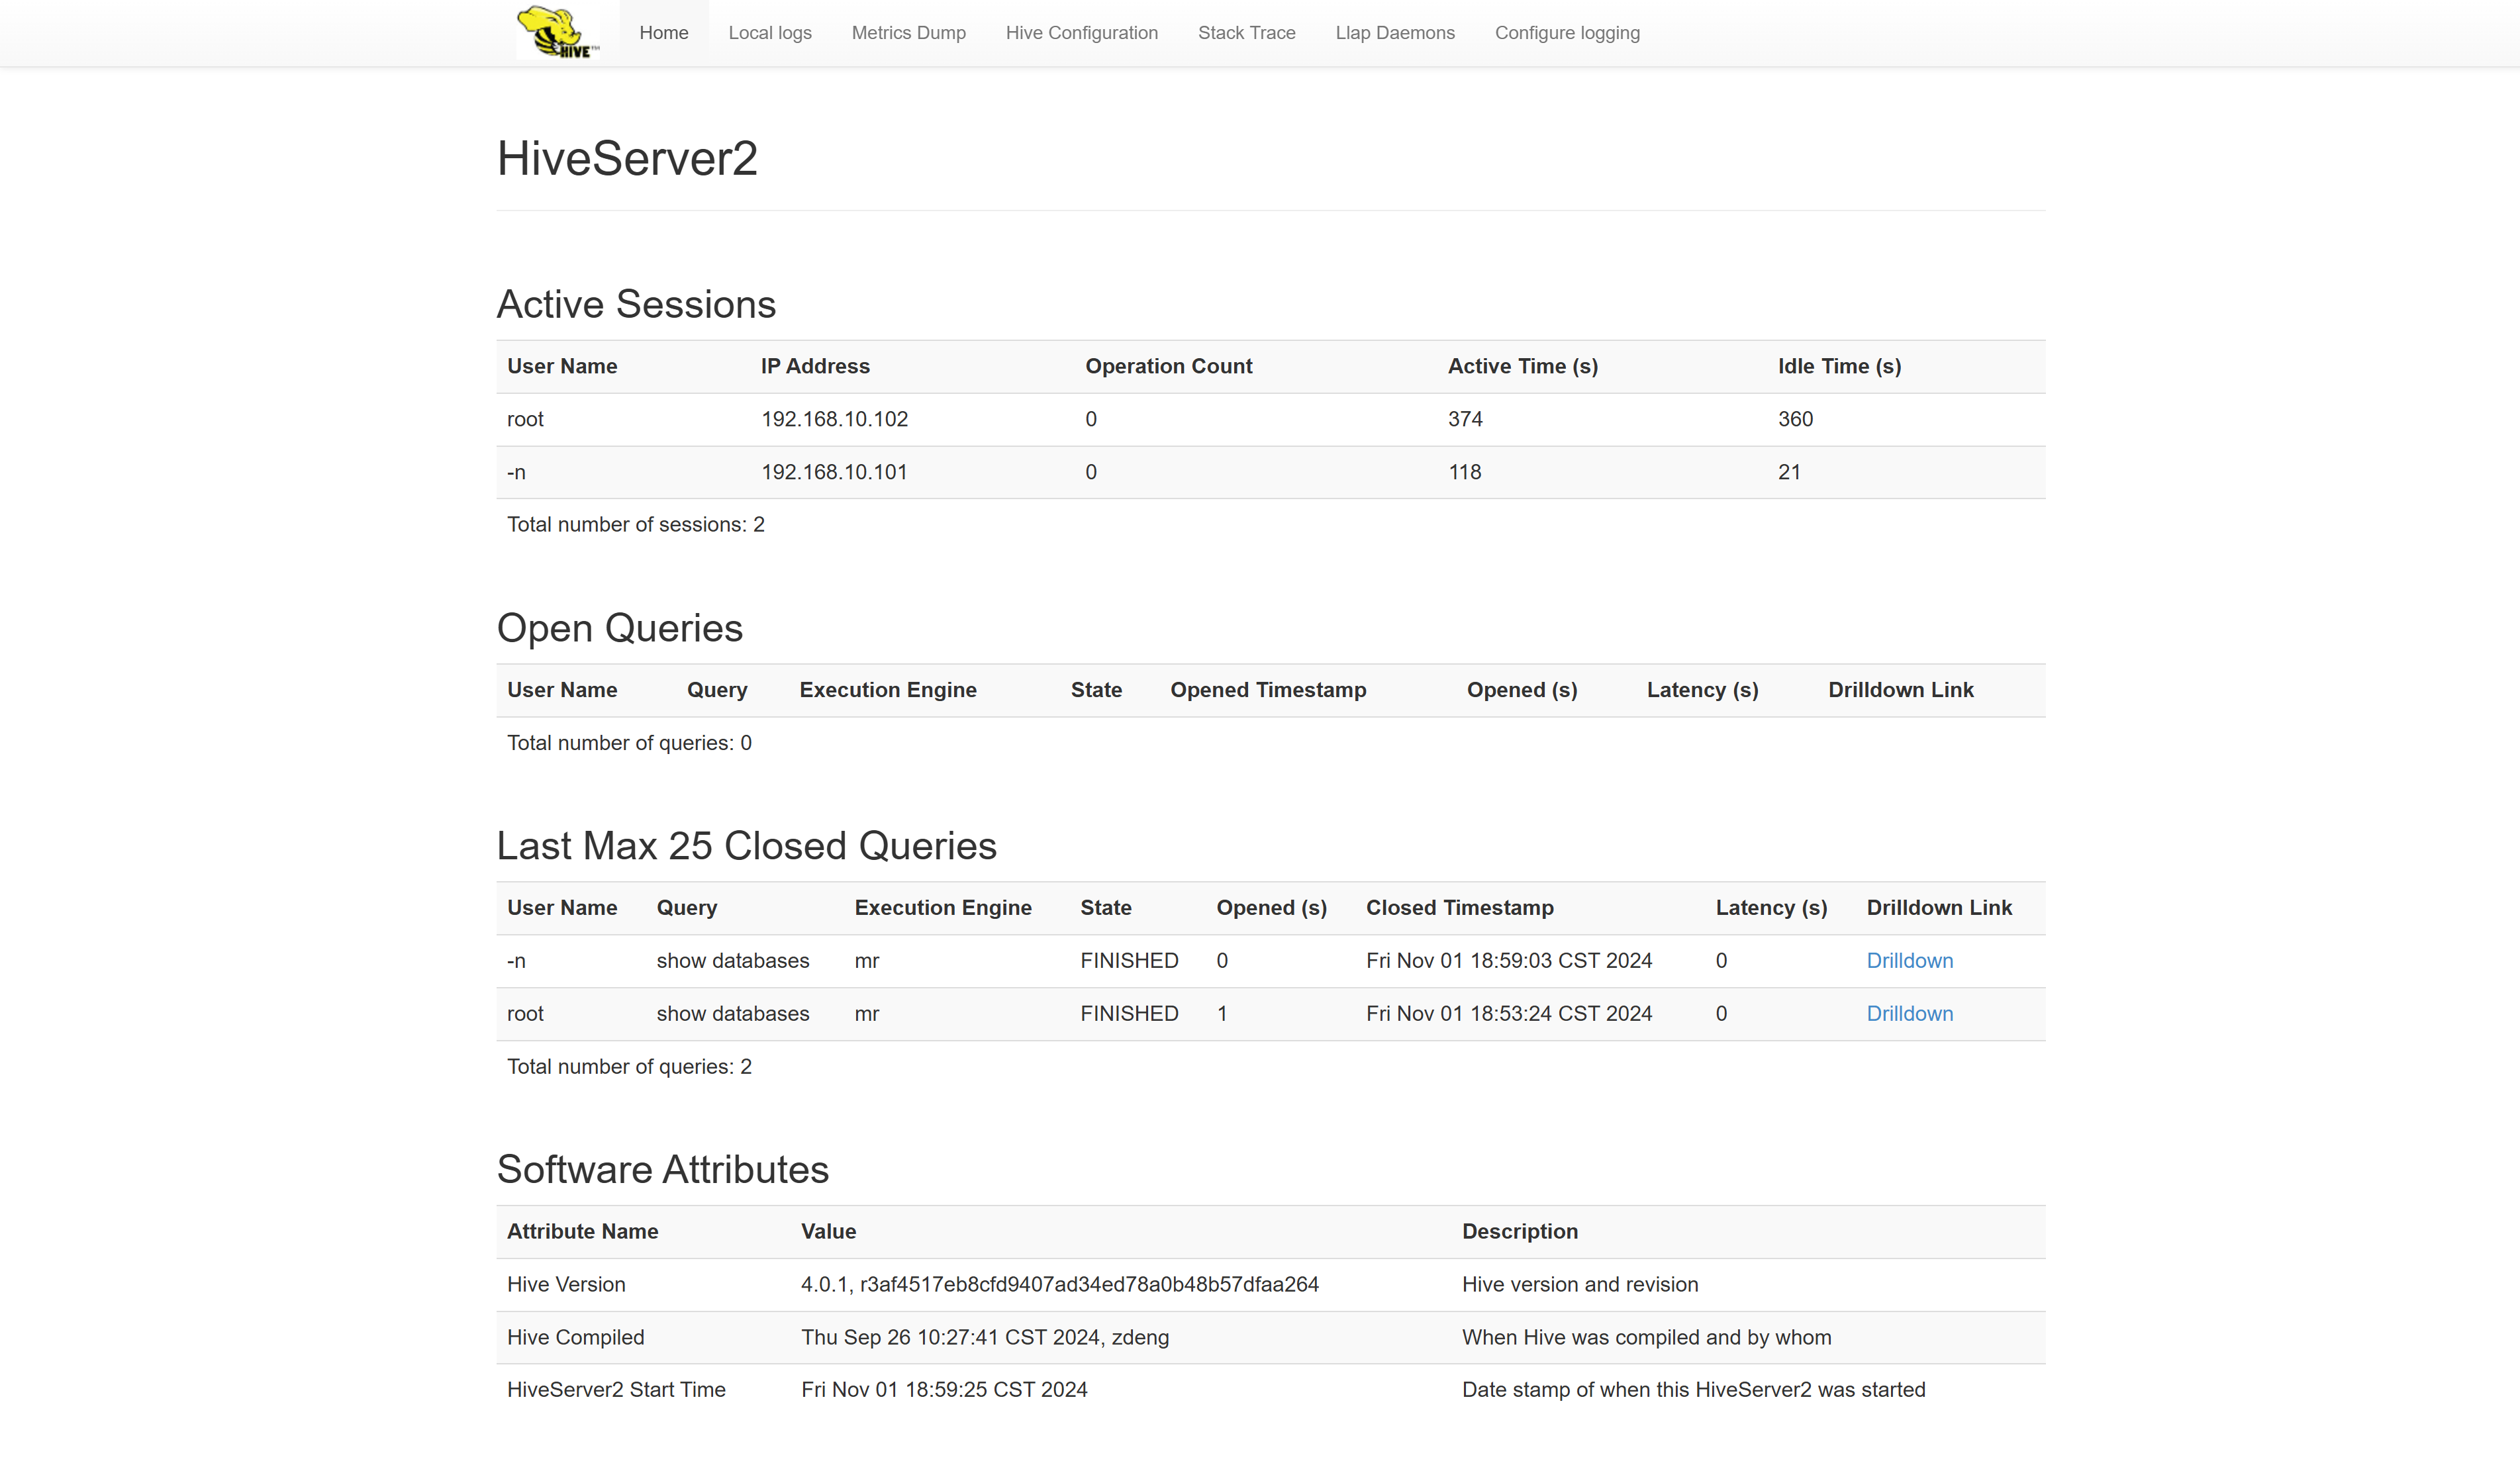Select the Hive Version revision value
Screen dimensions: 2520x1471
coord(1060,1285)
